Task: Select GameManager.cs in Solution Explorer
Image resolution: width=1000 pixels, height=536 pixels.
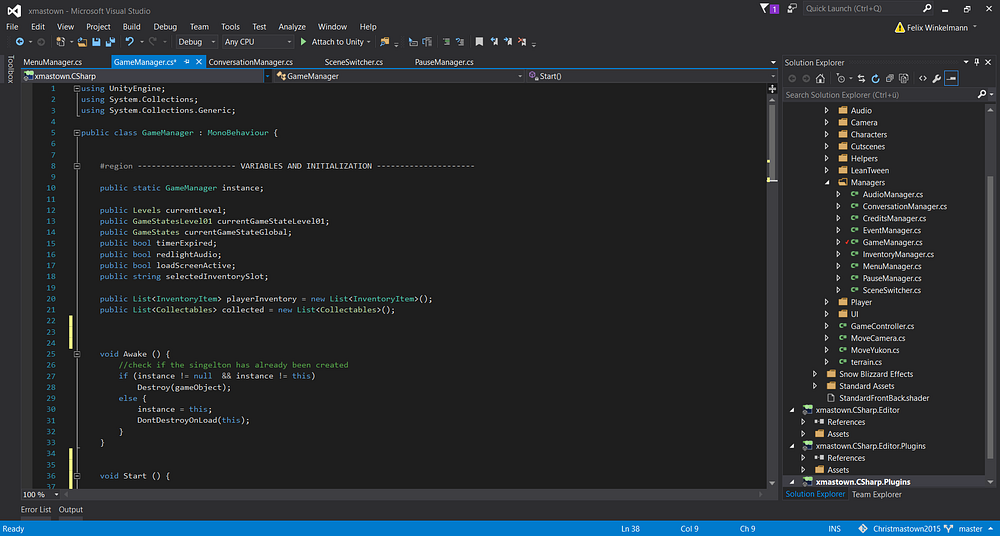Action: pos(892,242)
